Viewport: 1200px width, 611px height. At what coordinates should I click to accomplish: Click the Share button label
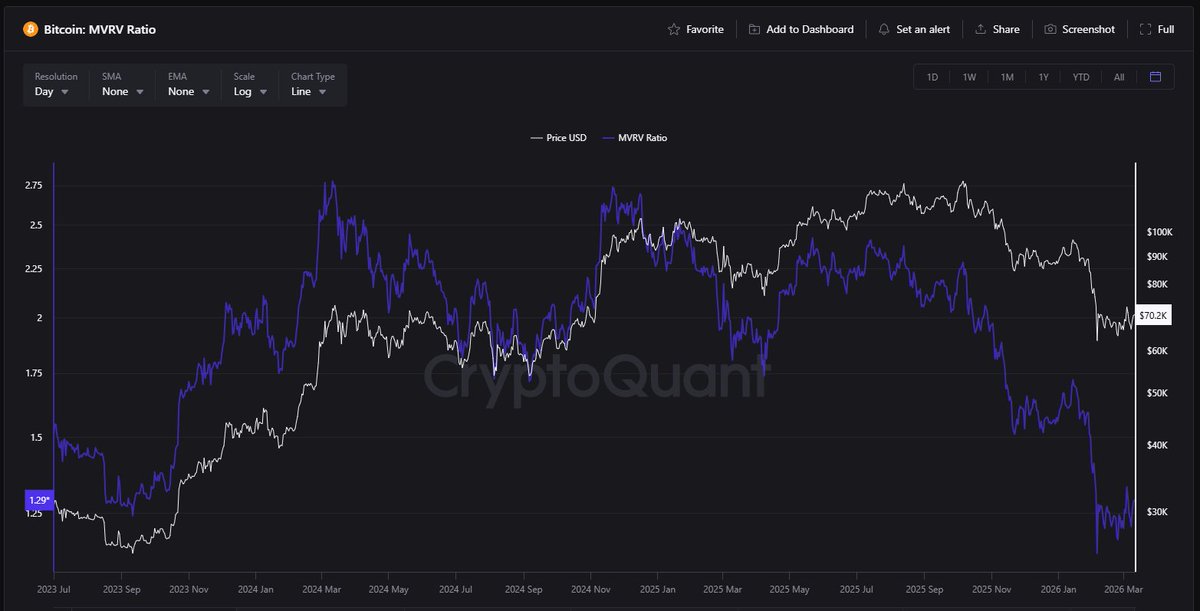[1006, 30]
